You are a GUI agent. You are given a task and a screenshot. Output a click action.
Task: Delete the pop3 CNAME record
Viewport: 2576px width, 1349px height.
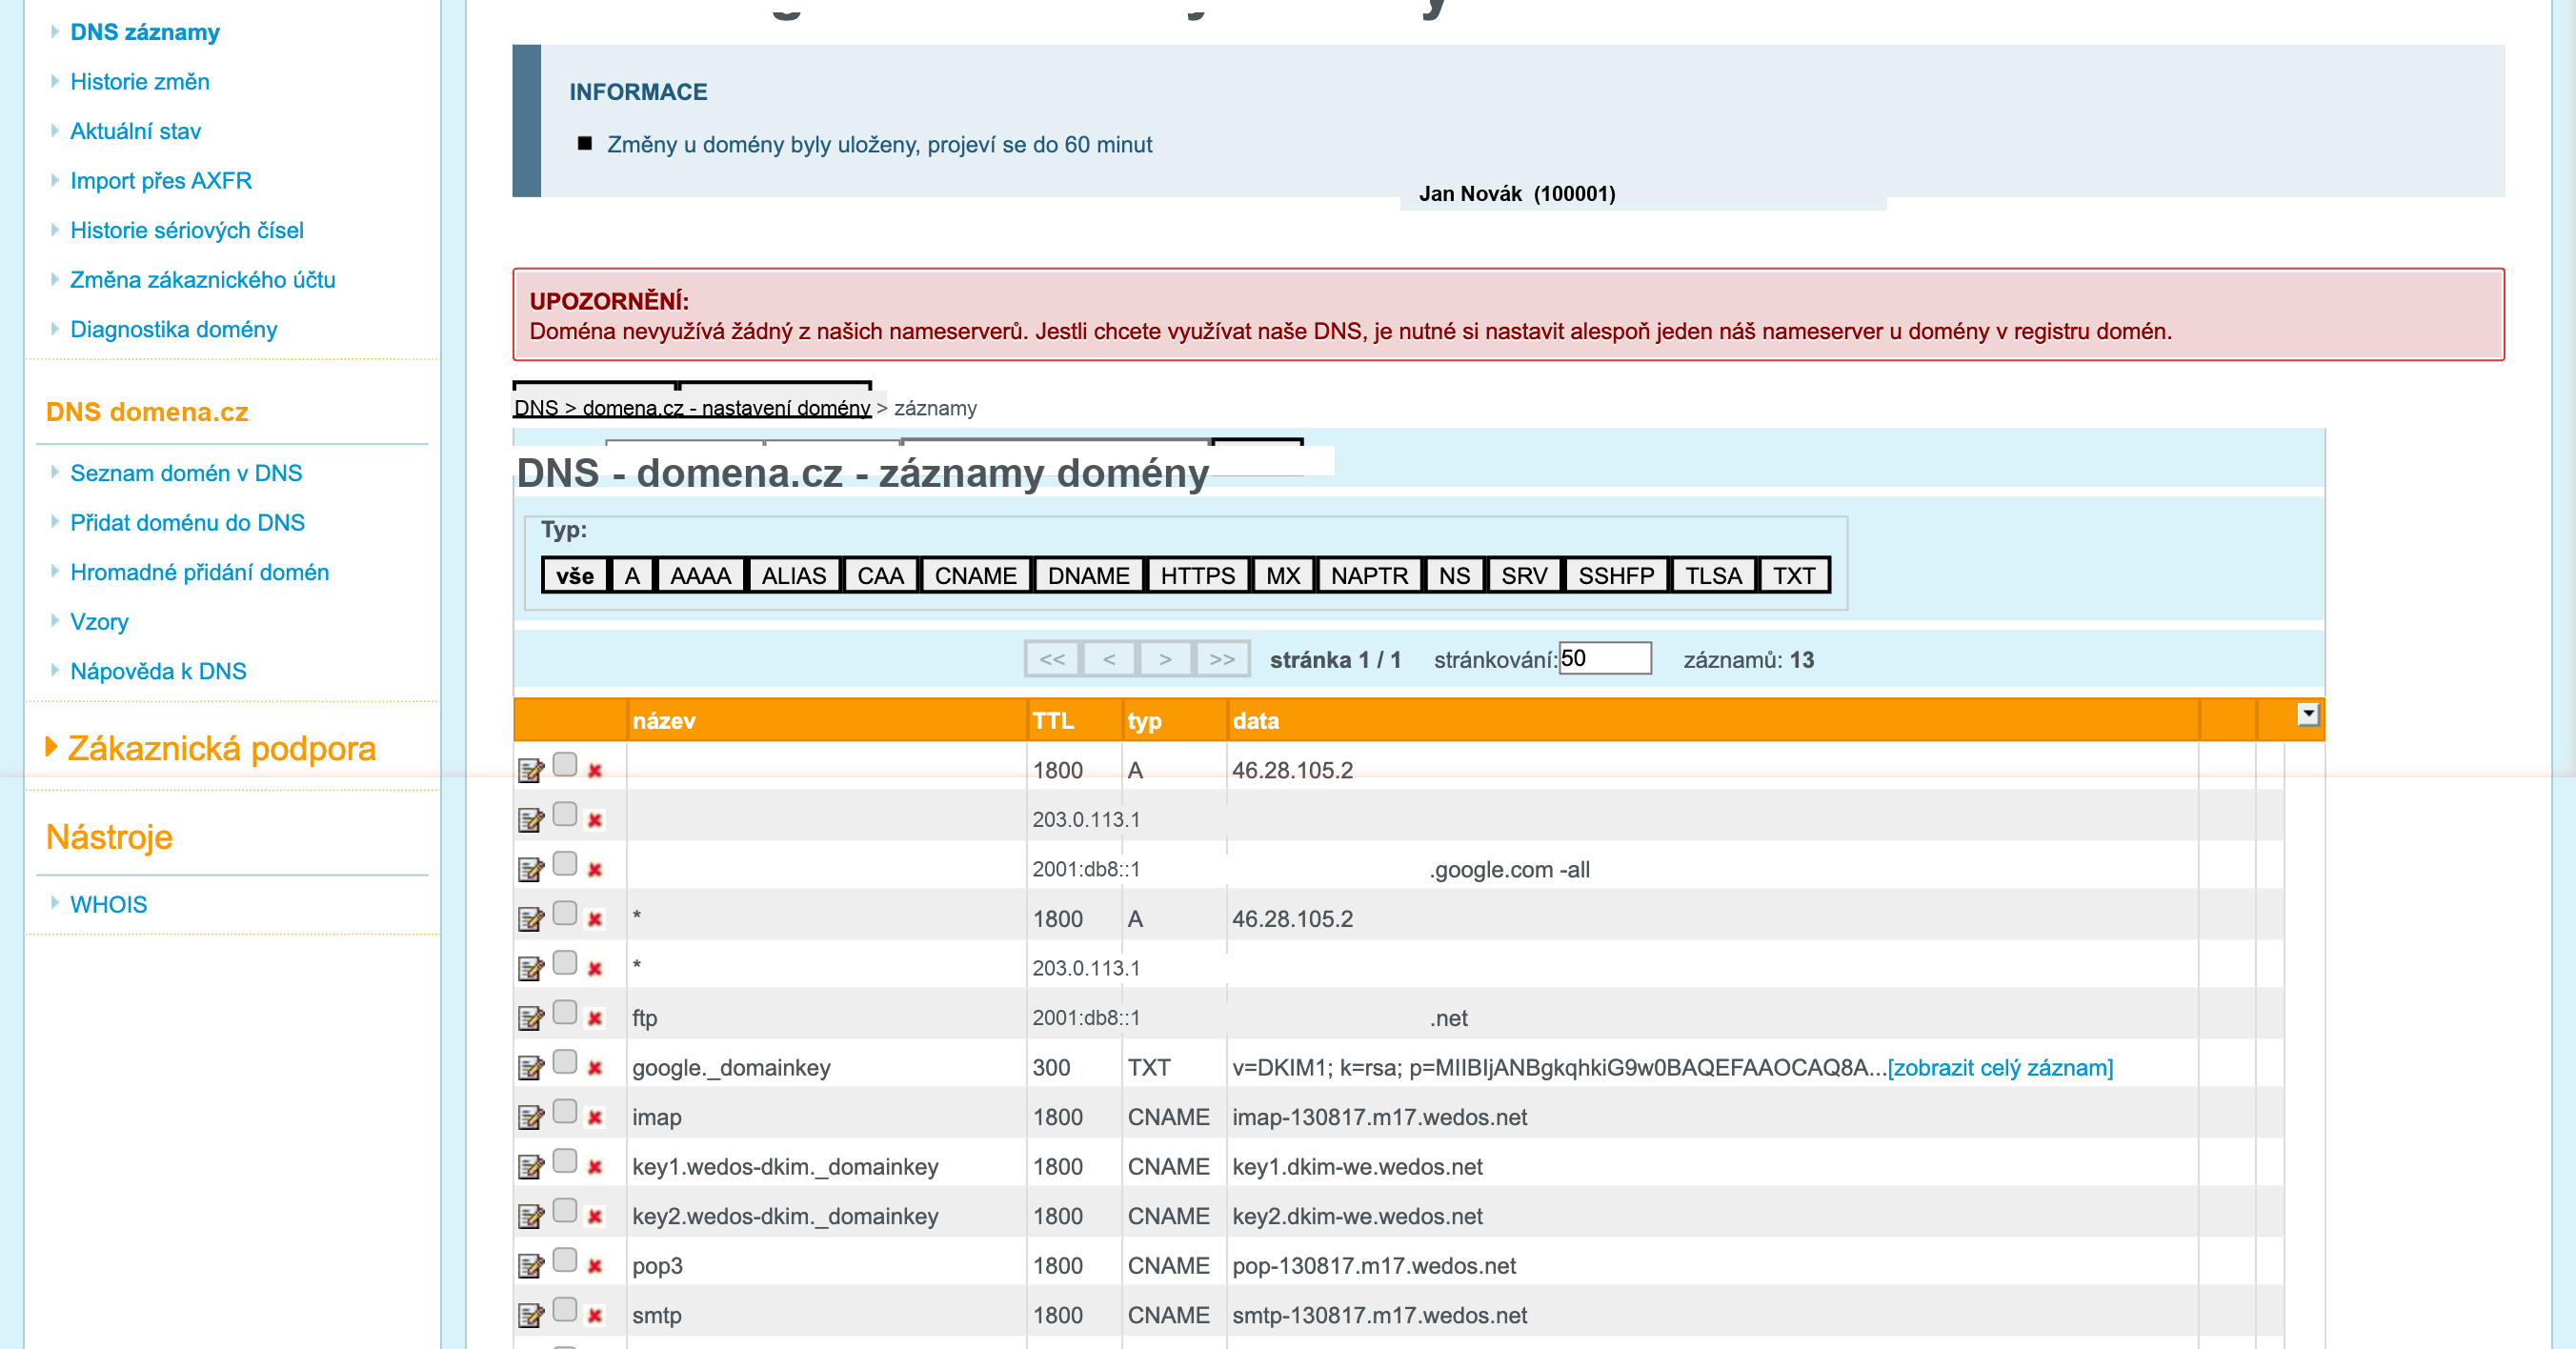point(595,1266)
